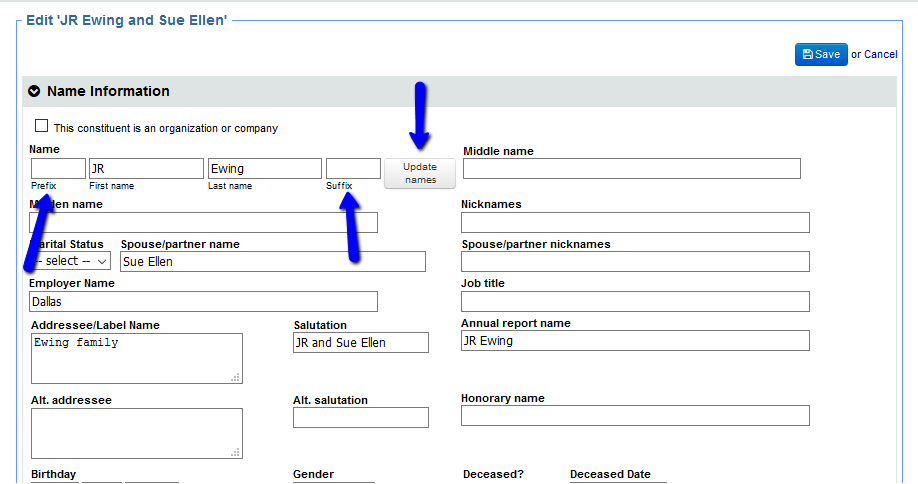Click the Name Information section header
Image resolution: width=918 pixels, height=484 pixels.
coord(459,91)
